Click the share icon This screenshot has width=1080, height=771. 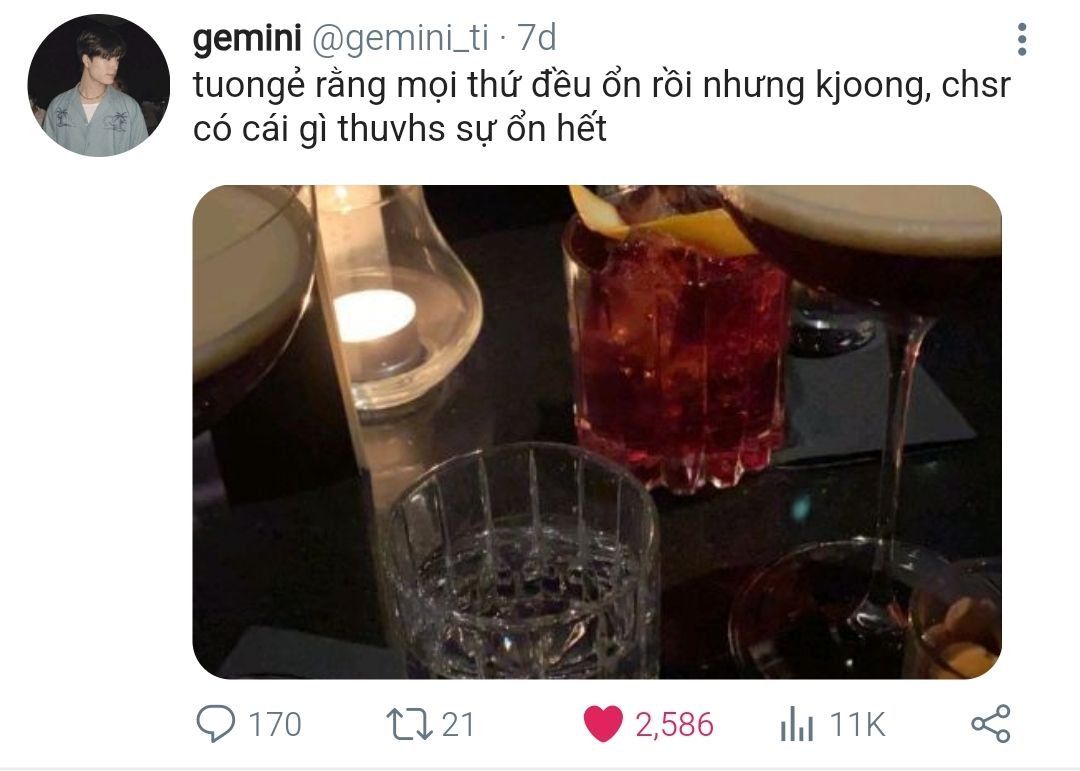pos(990,723)
